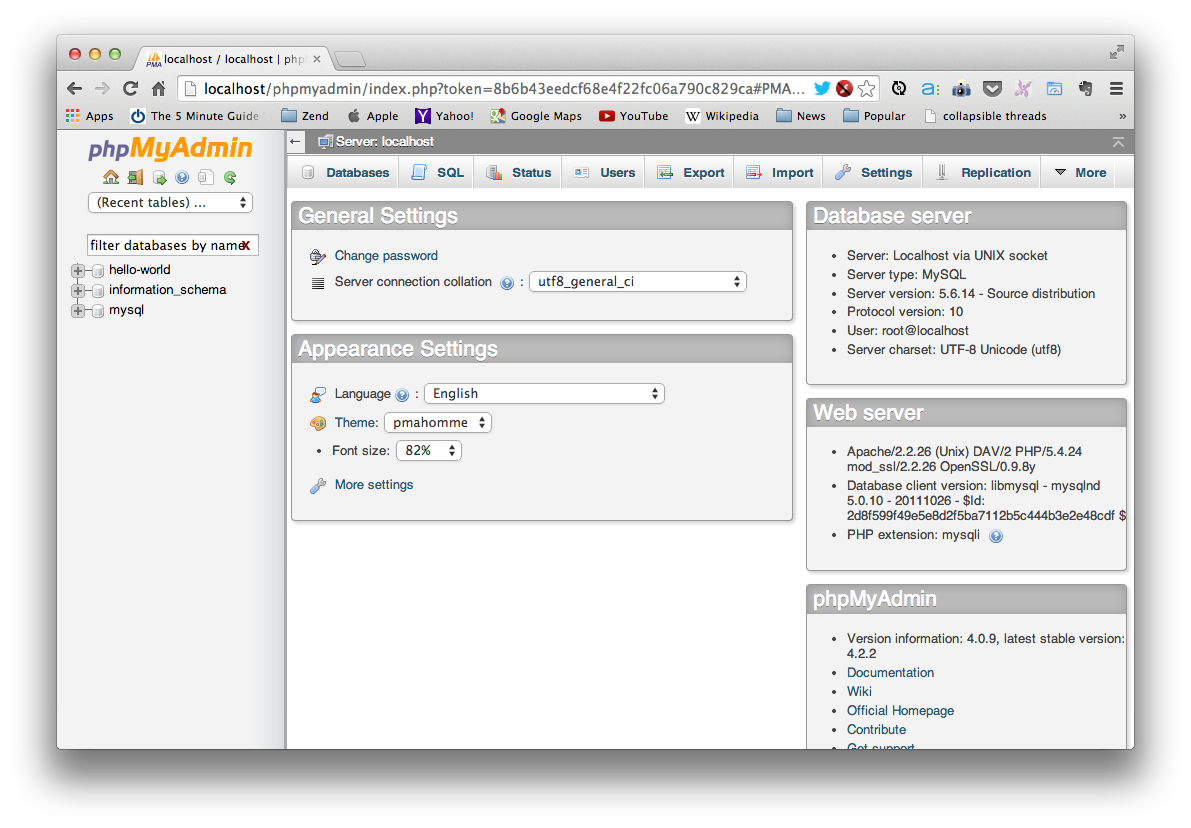Clear the database filter with the red X
The image size is (1191, 828).
click(245, 245)
